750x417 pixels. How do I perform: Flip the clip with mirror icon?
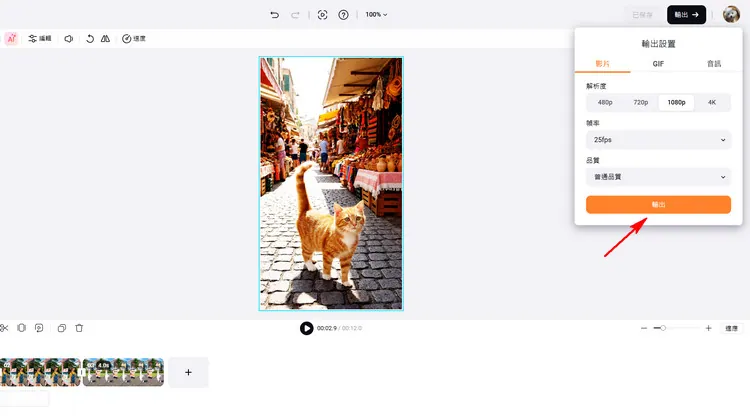[106, 38]
